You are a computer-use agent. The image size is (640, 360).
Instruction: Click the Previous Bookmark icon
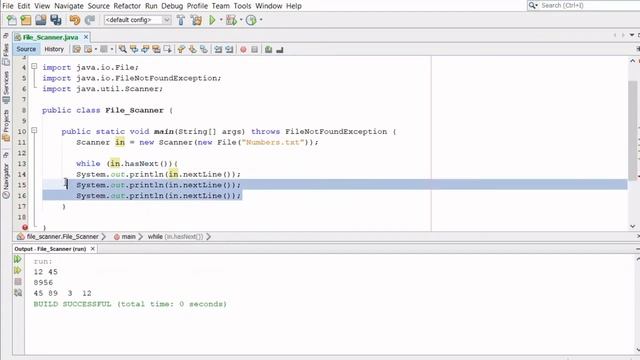point(181,49)
